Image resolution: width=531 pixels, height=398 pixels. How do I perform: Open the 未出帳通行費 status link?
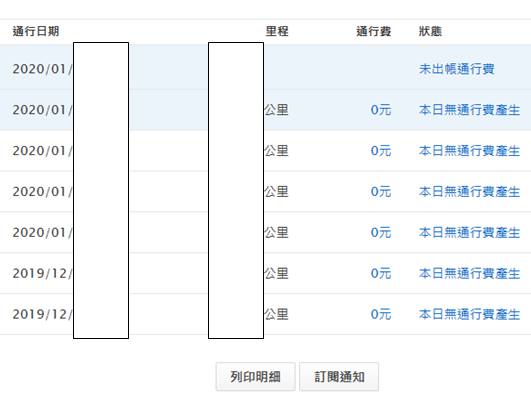456,69
